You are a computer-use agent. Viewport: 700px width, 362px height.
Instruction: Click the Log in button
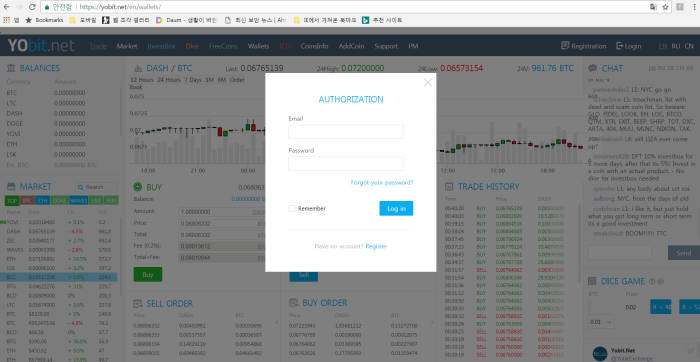(396, 208)
